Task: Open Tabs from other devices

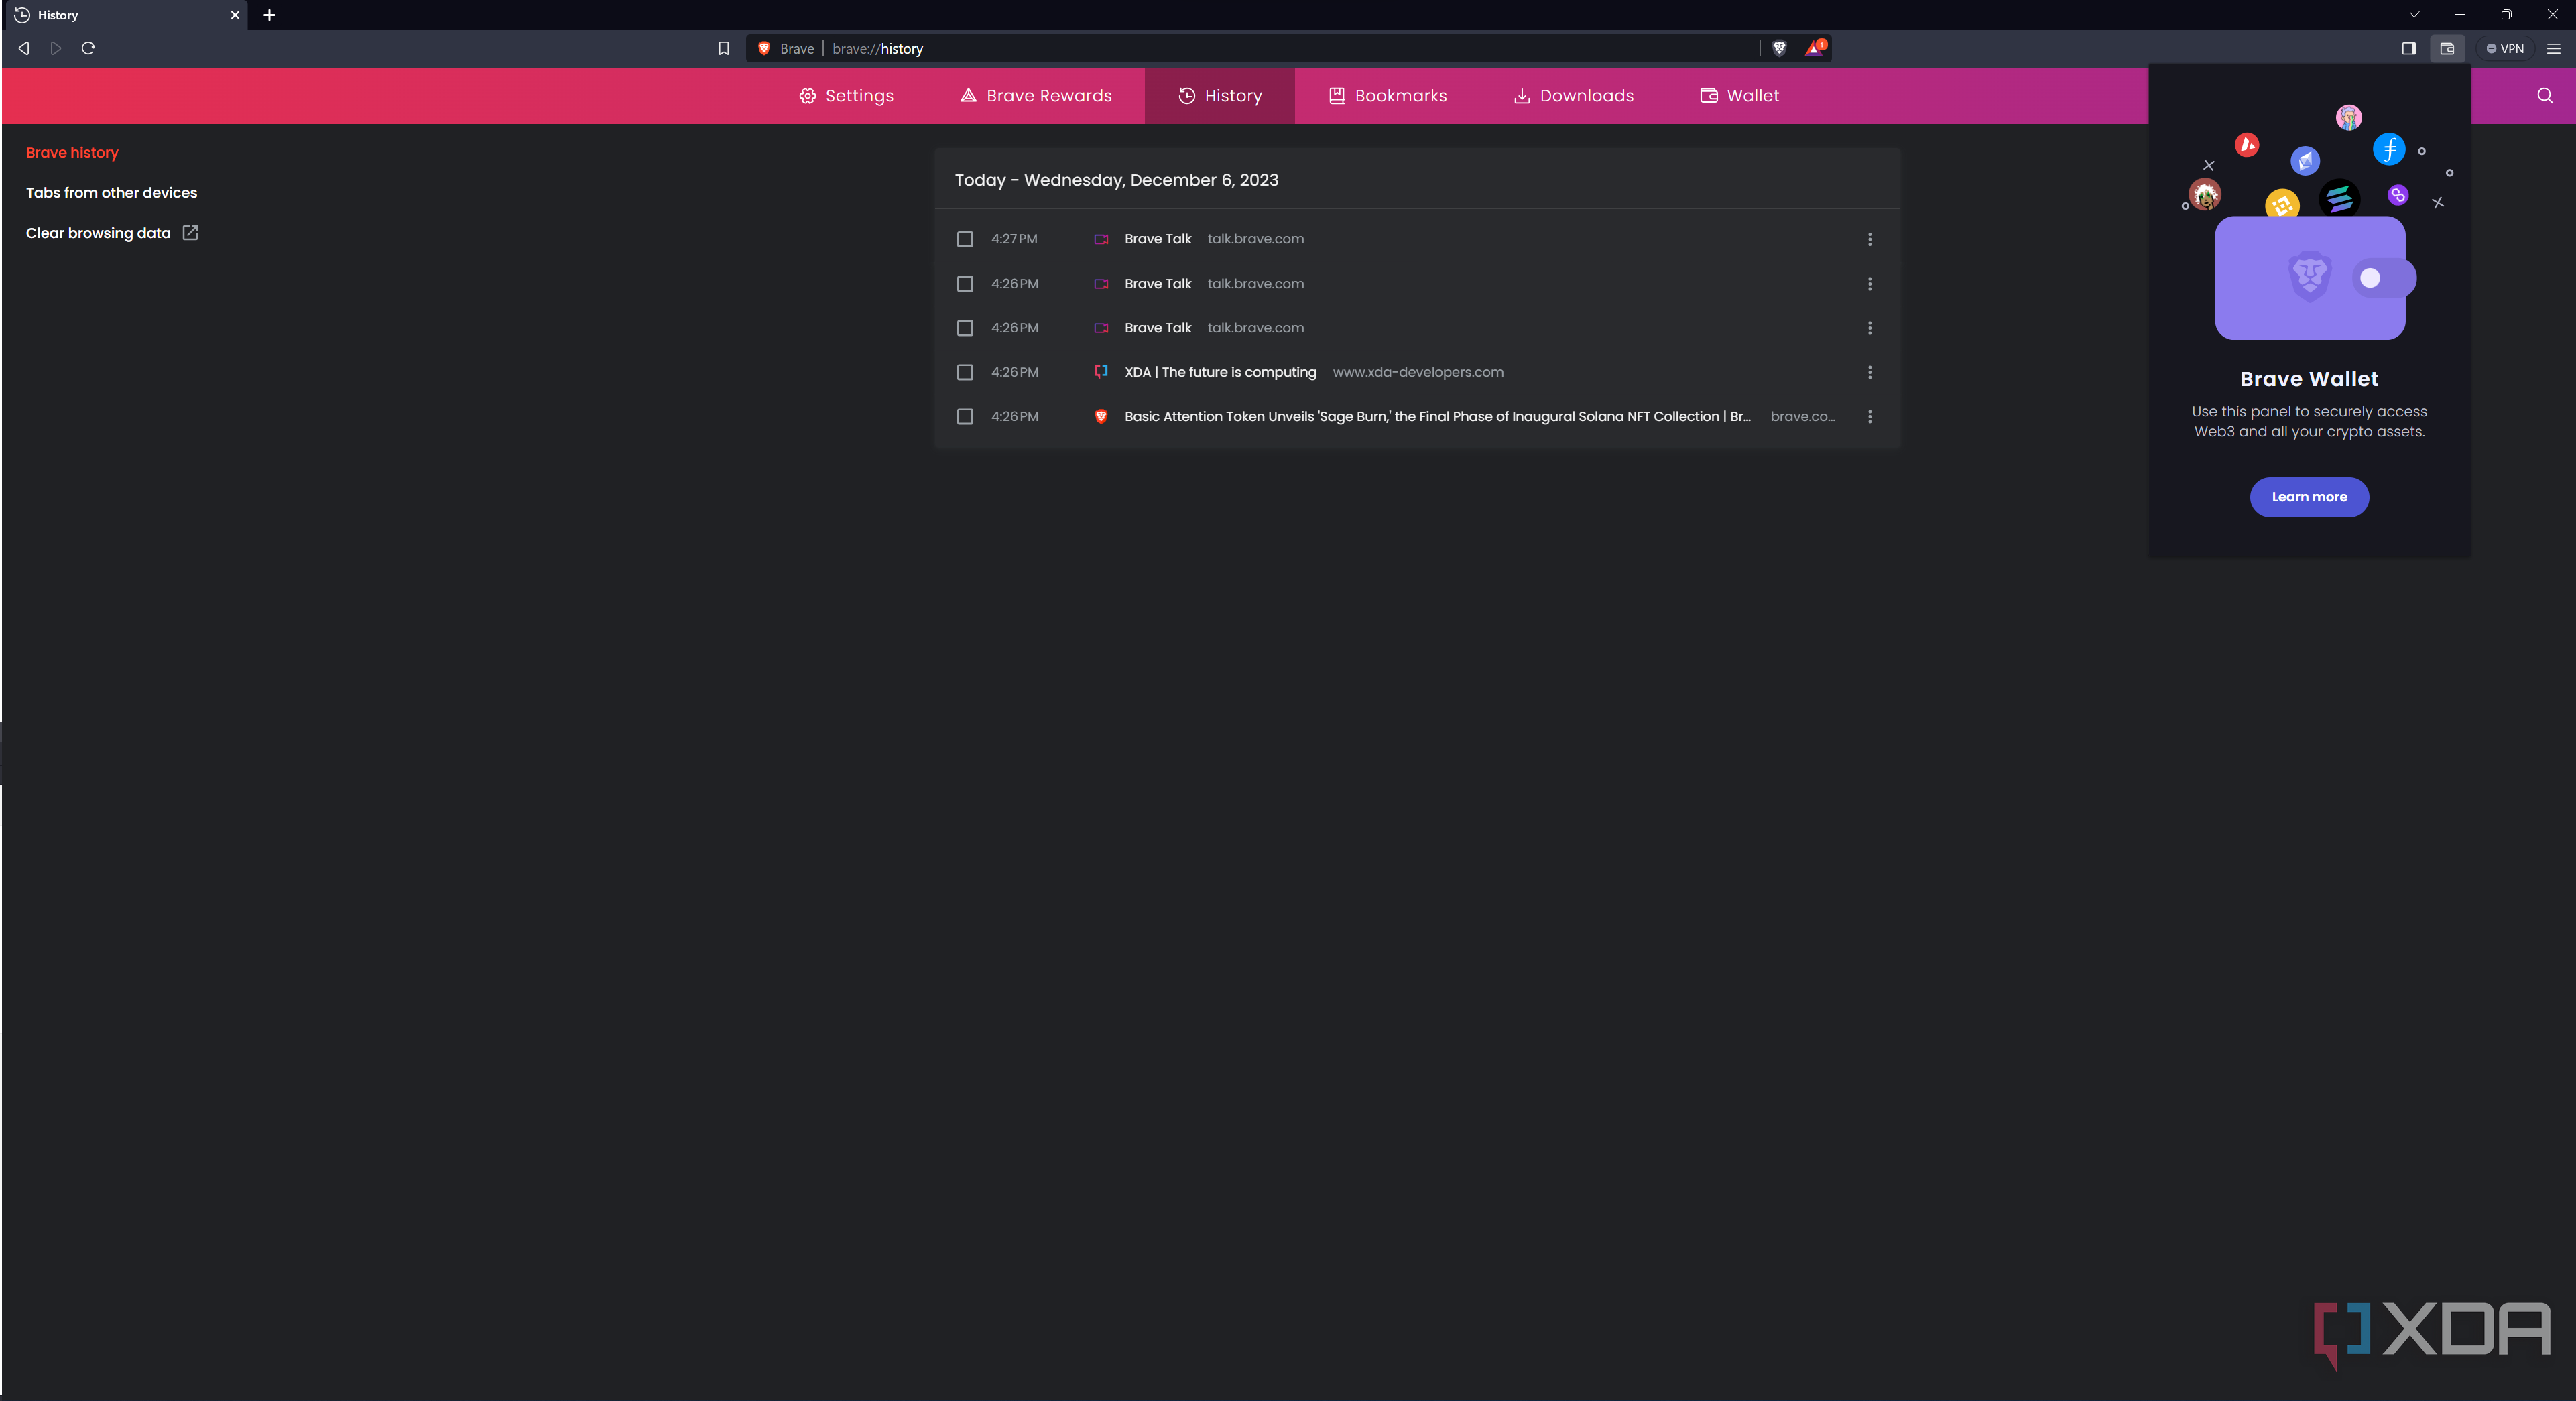Action: (x=112, y=193)
